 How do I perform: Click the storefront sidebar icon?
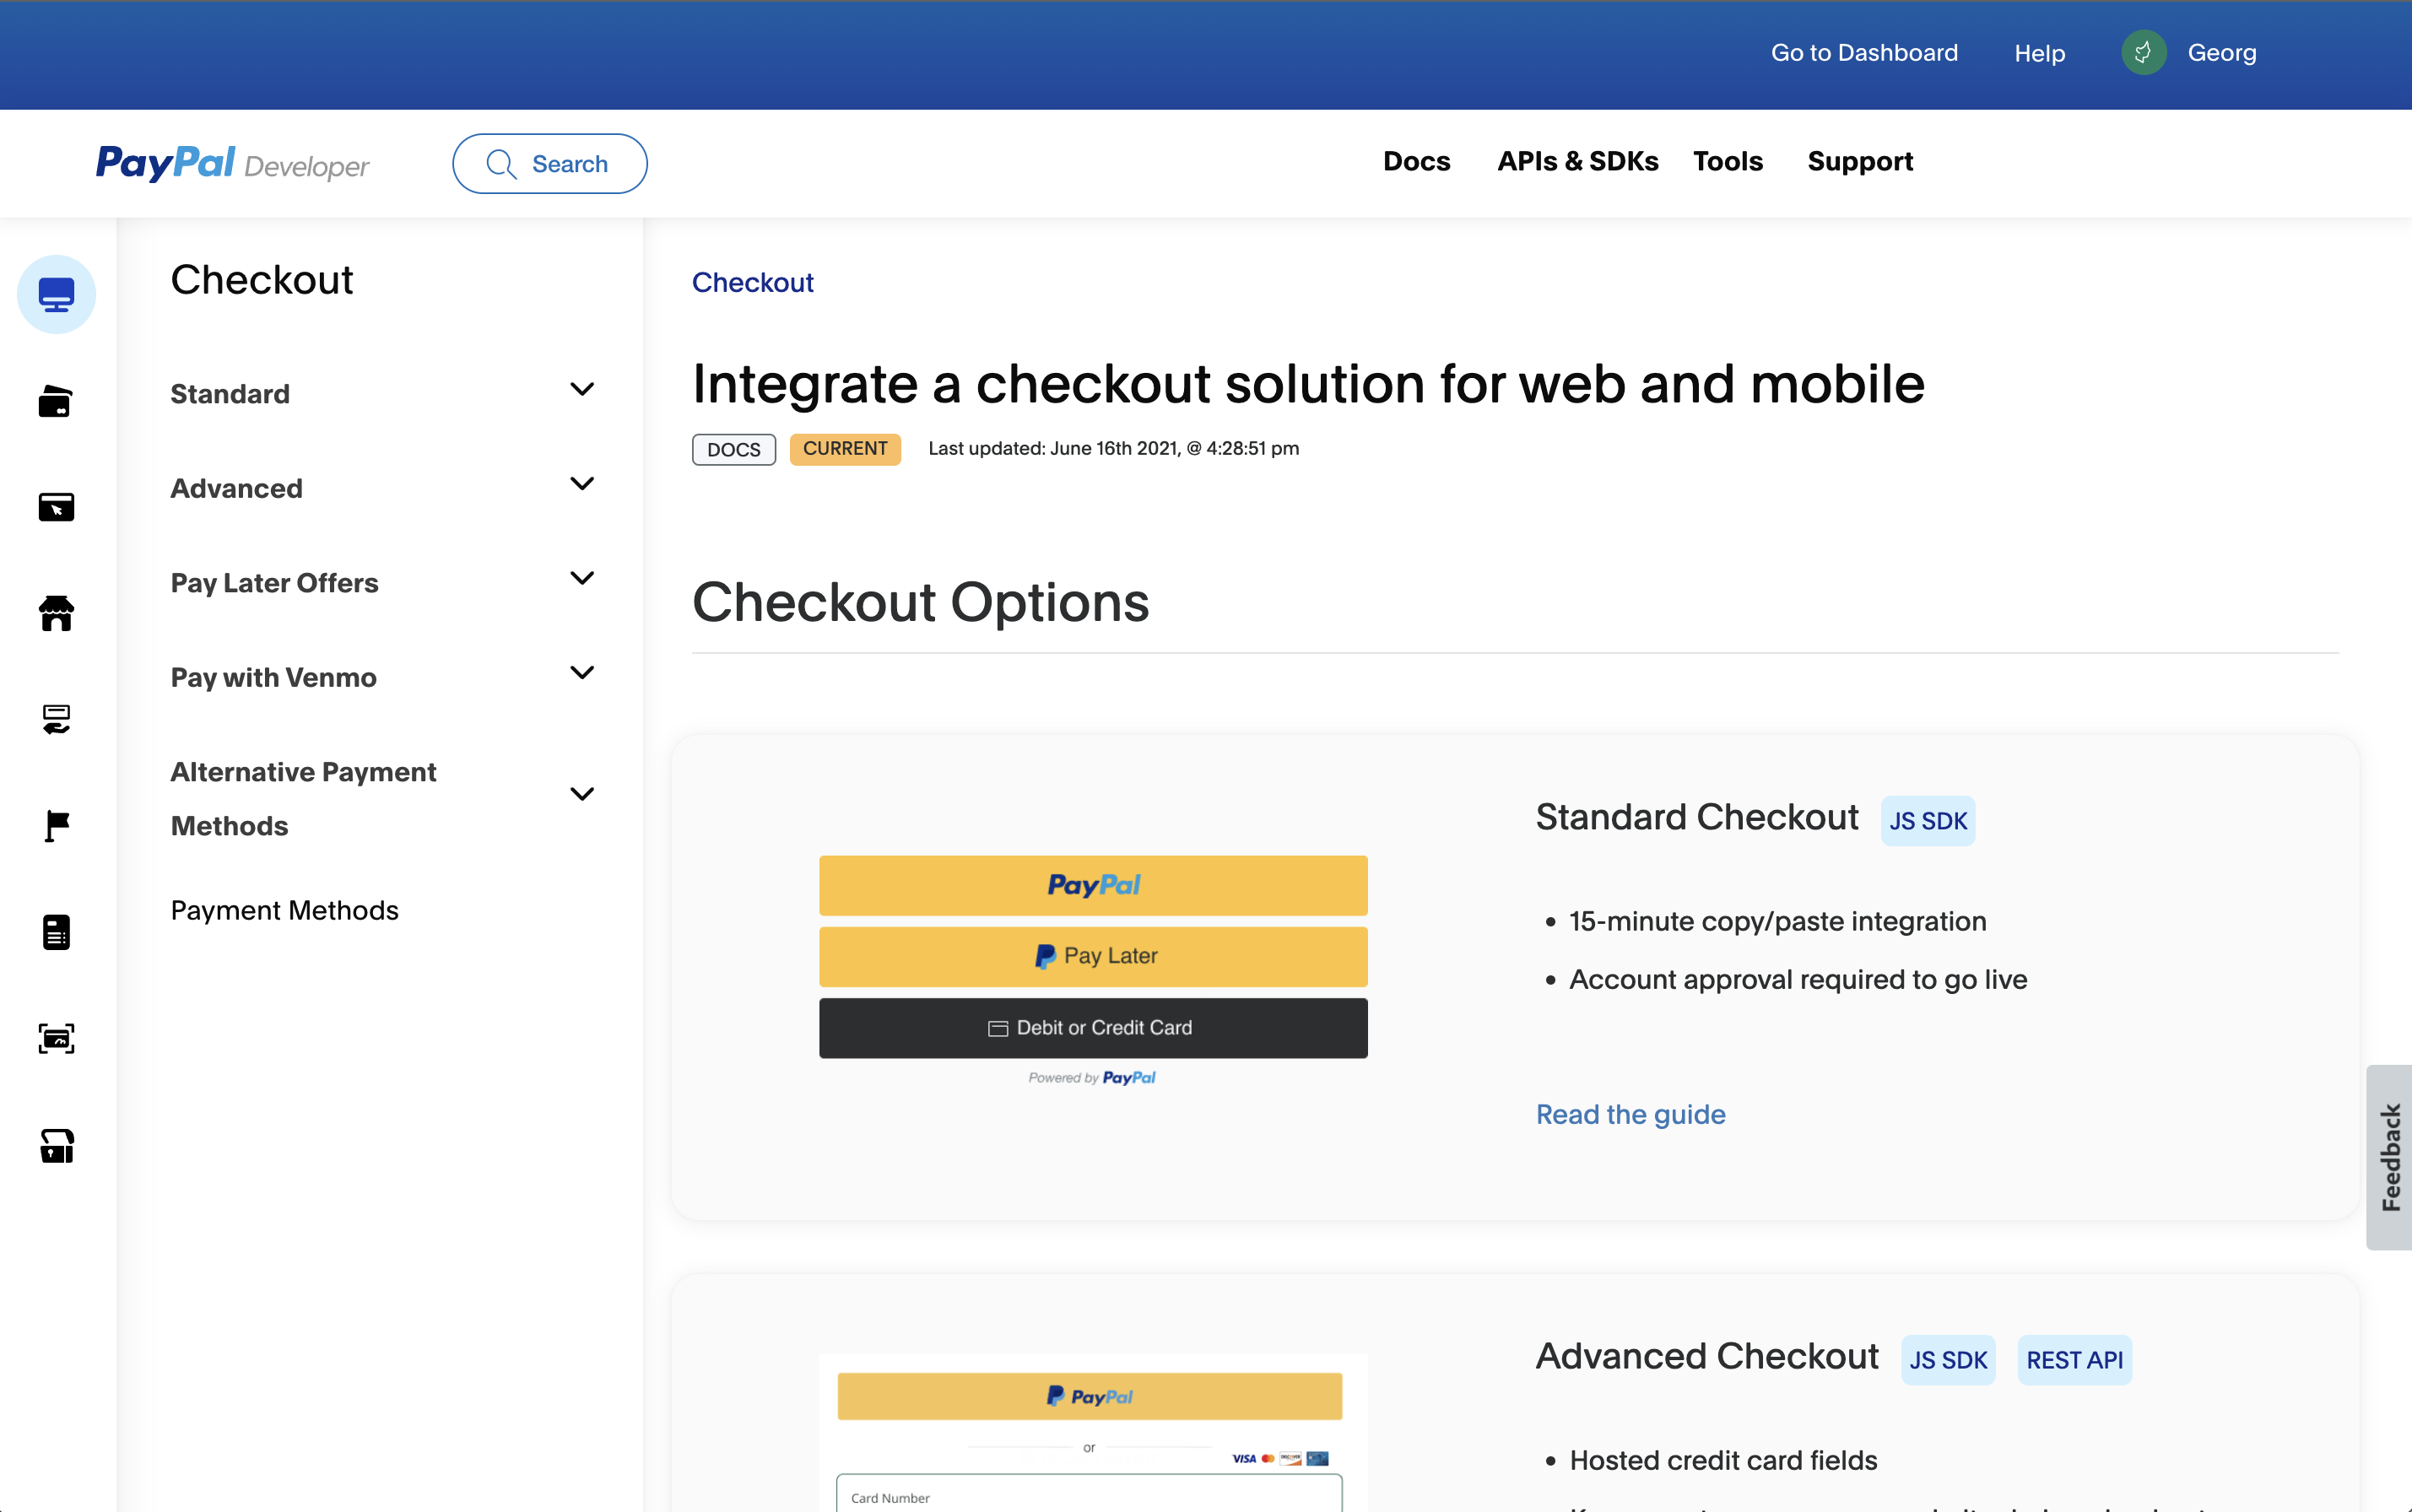[56, 613]
